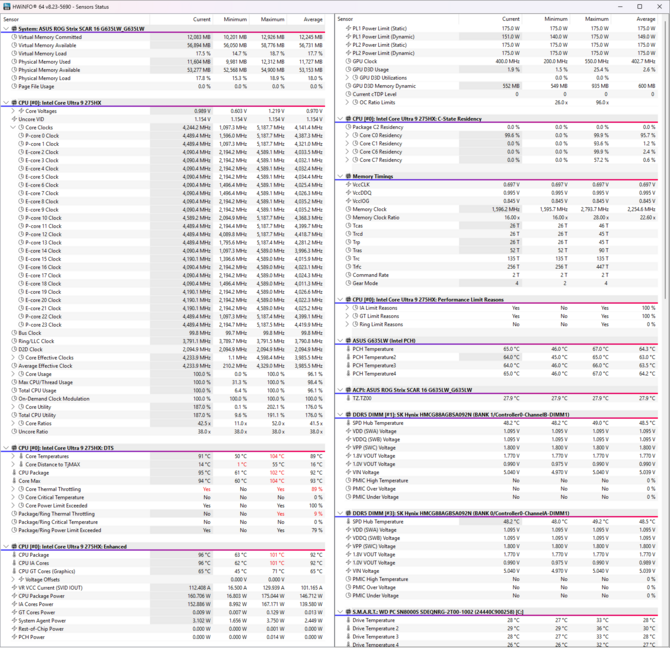Click thermometer icon beside SPD Hub Temperature DIMM #1
This screenshot has width=670, height=648.
click(348, 423)
